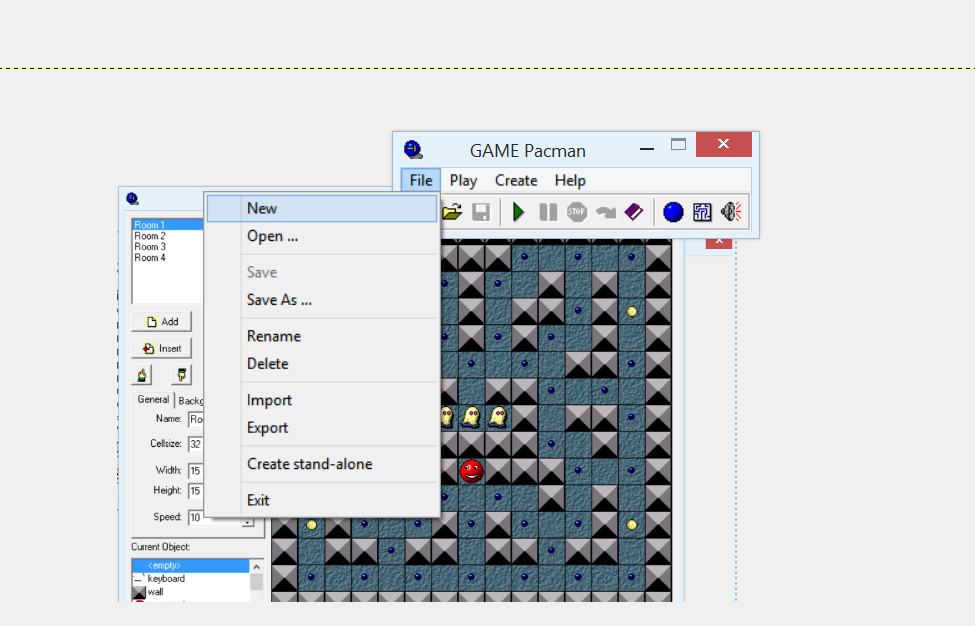The height and width of the screenshot is (626, 975).
Task: Select Room 4 in room list
Action: click(168, 257)
